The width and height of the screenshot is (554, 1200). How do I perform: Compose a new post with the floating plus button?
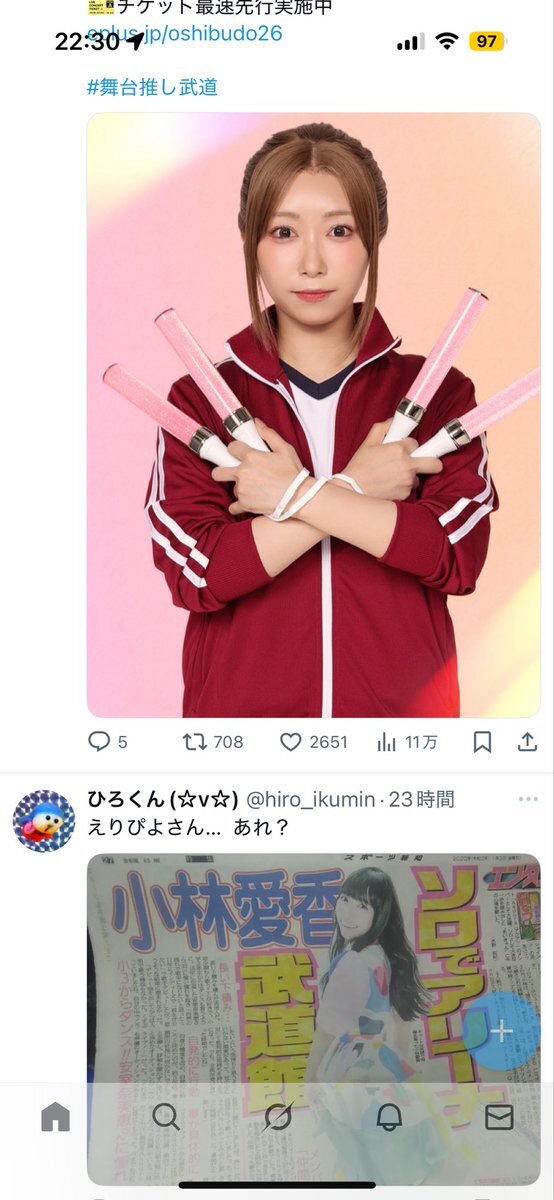coord(501,1031)
